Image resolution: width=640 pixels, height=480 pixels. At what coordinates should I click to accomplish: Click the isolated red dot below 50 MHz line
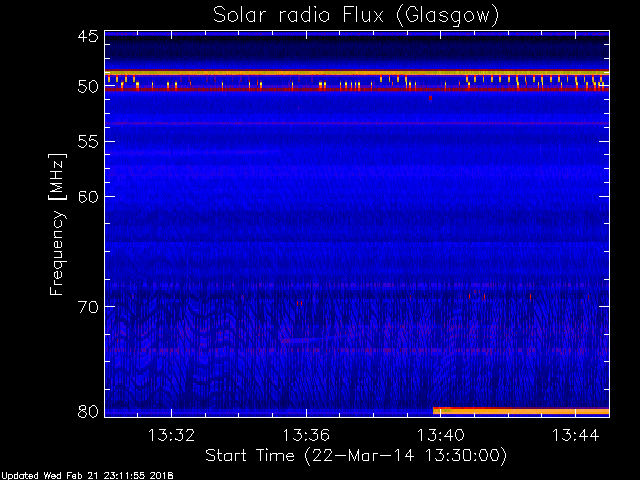[430, 98]
